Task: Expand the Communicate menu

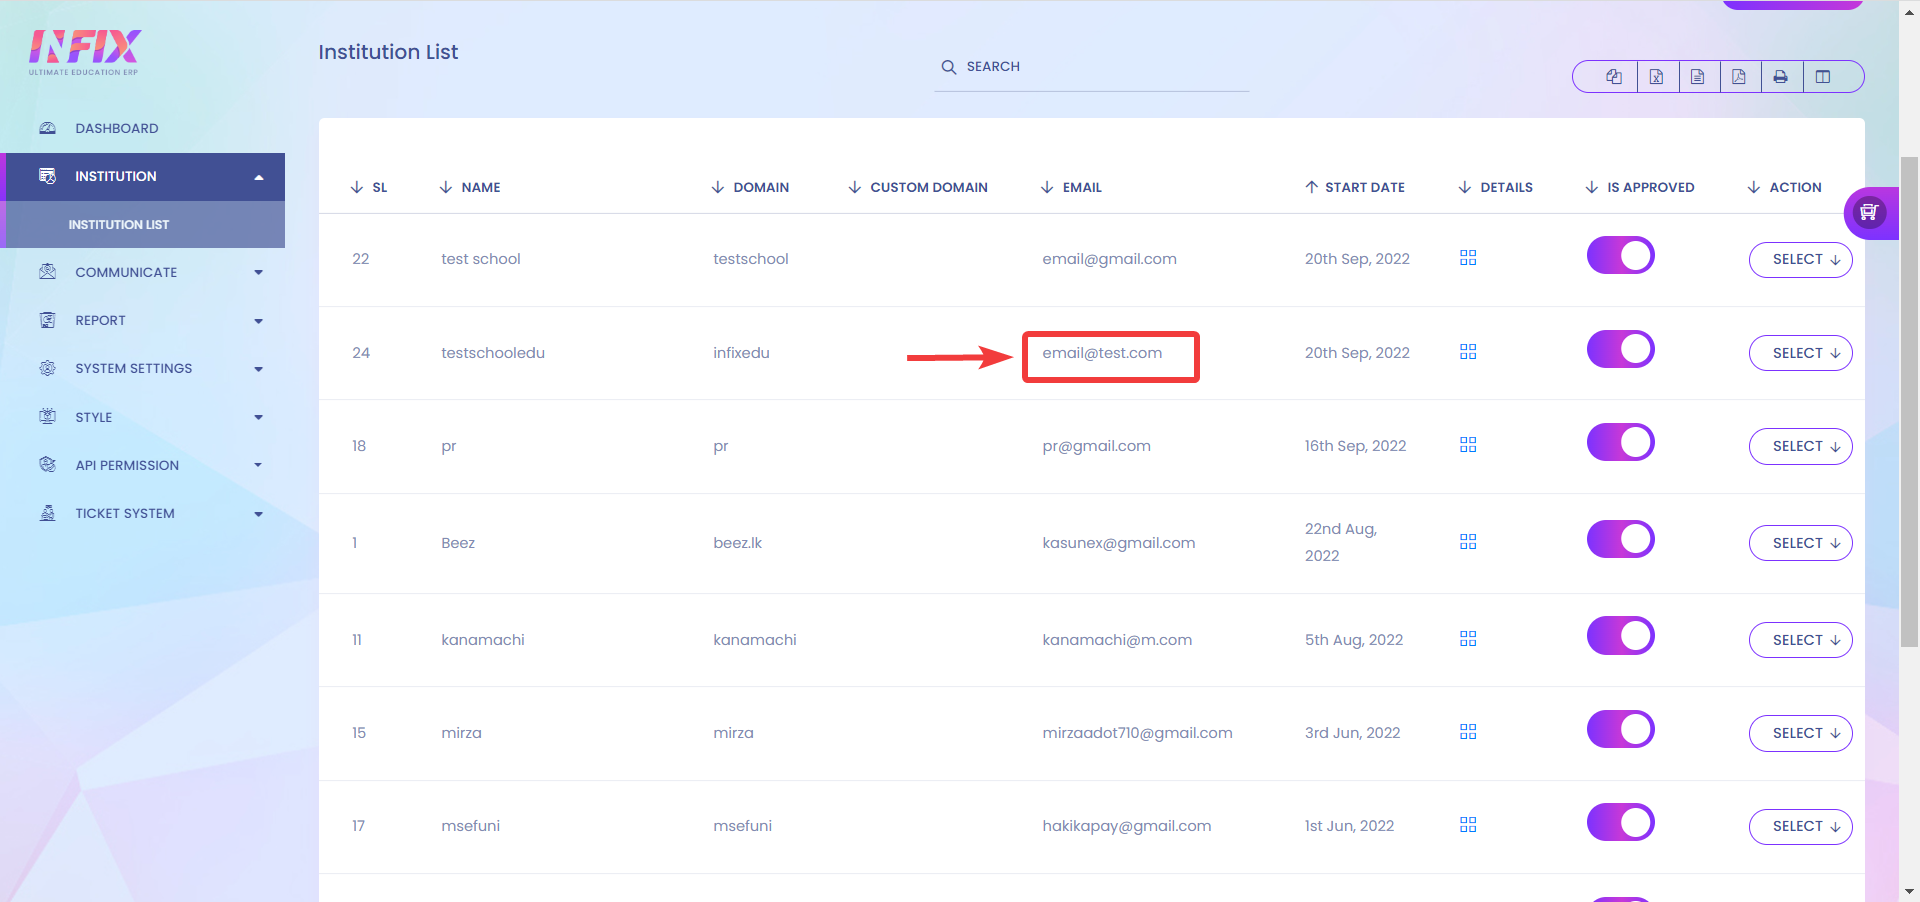Action: (143, 272)
